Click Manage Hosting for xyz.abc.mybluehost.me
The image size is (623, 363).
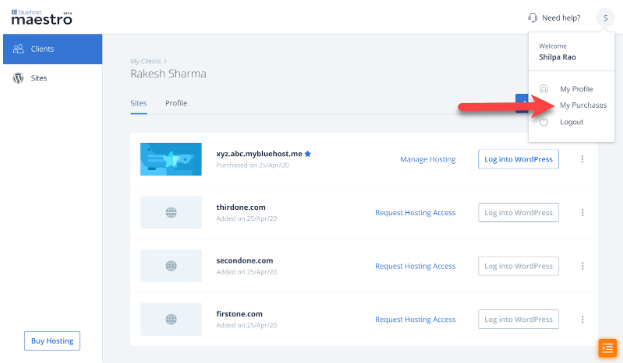click(428, 159)
